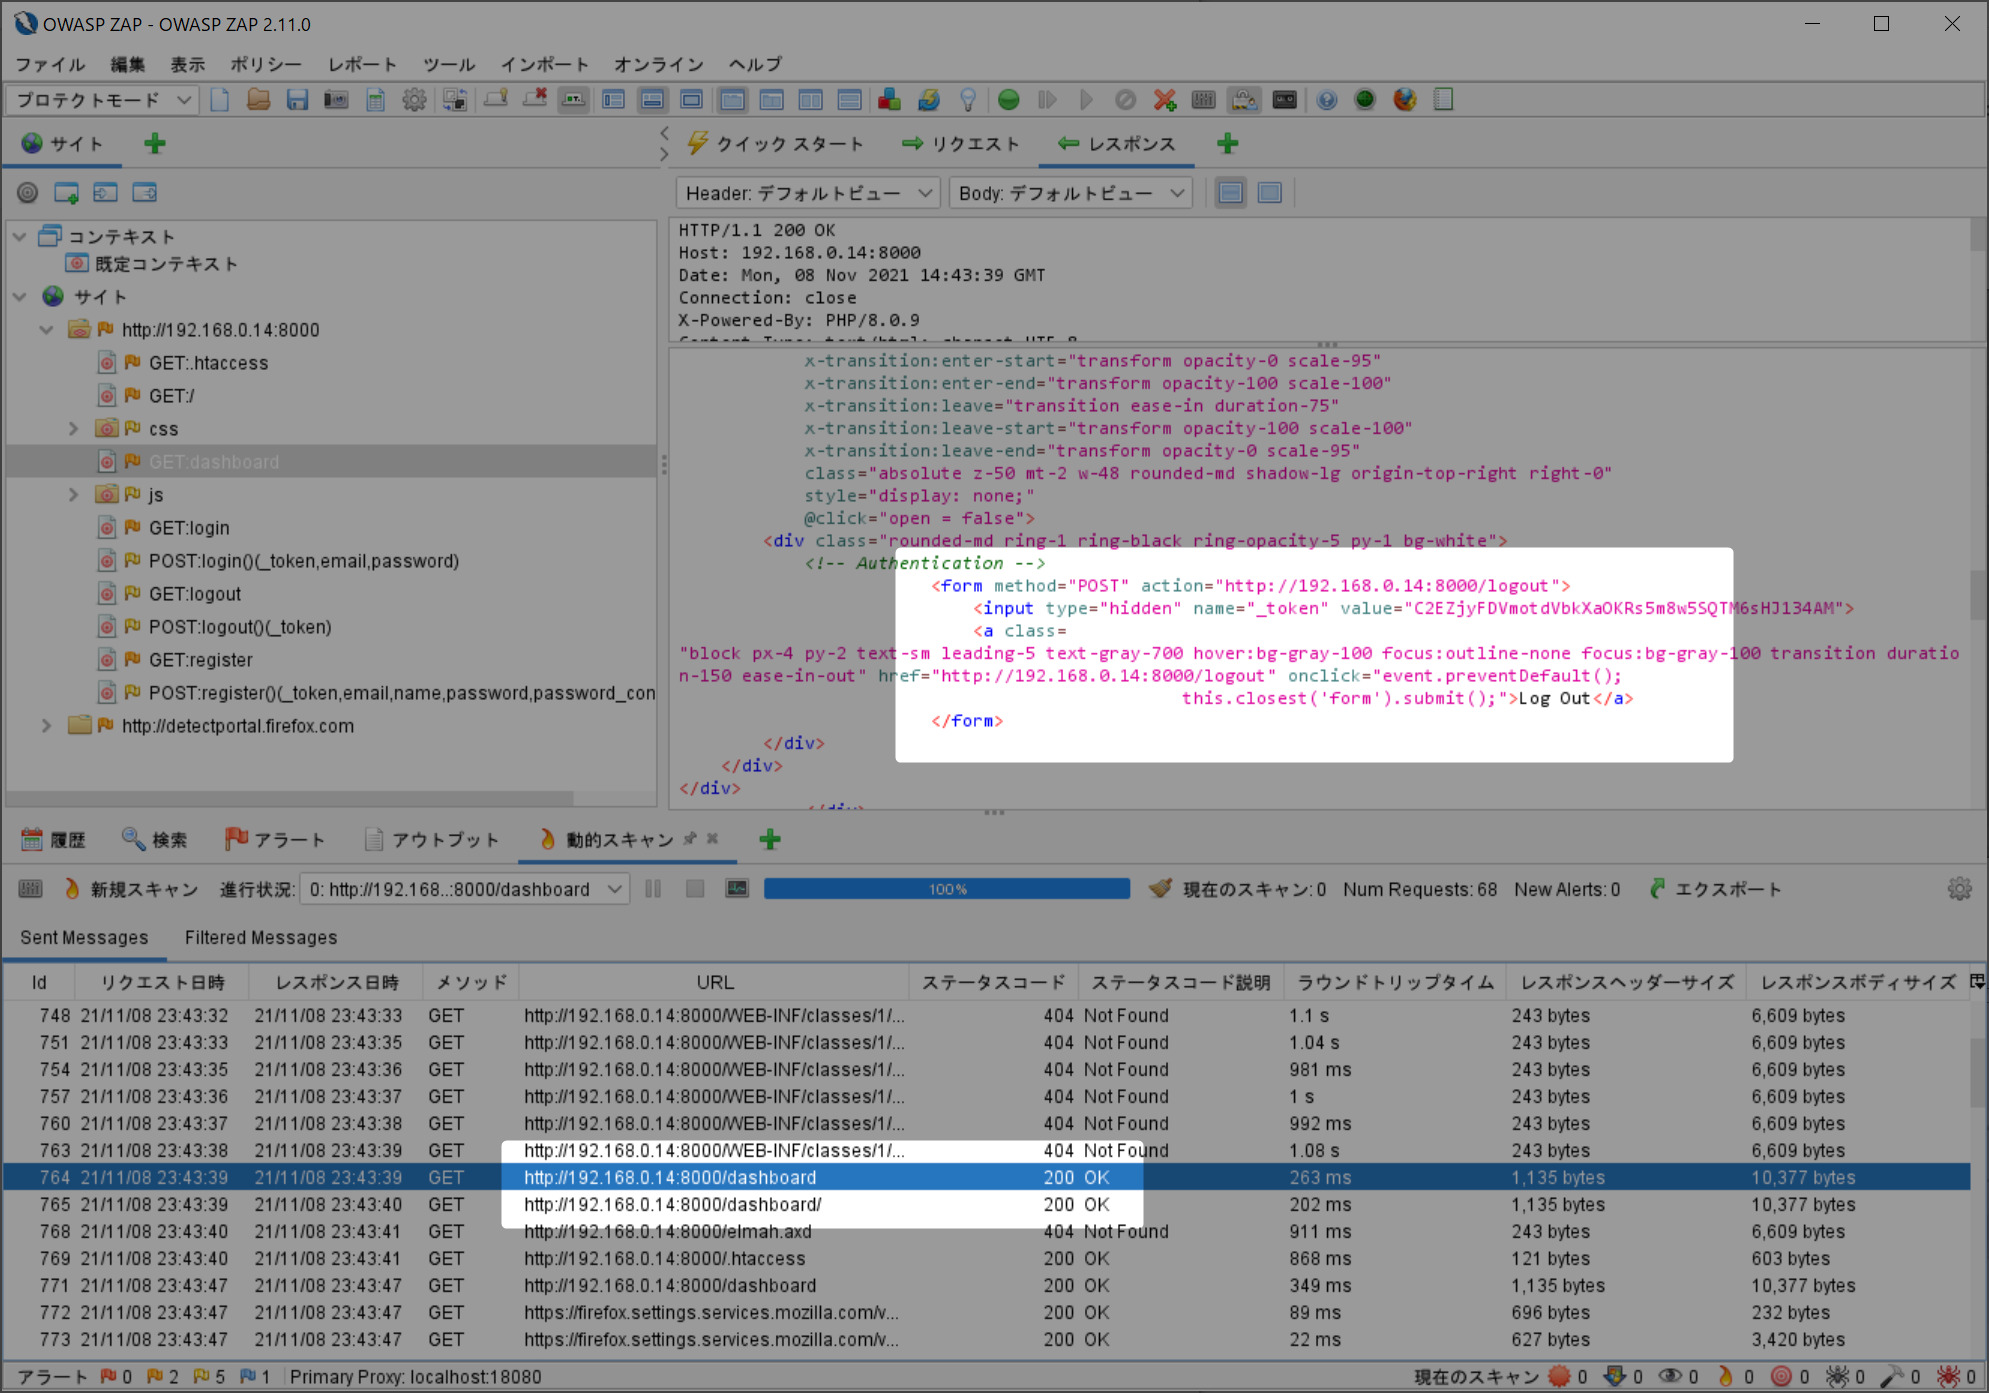
Task: Click the エクスポート button
Action: (1716, 889)
